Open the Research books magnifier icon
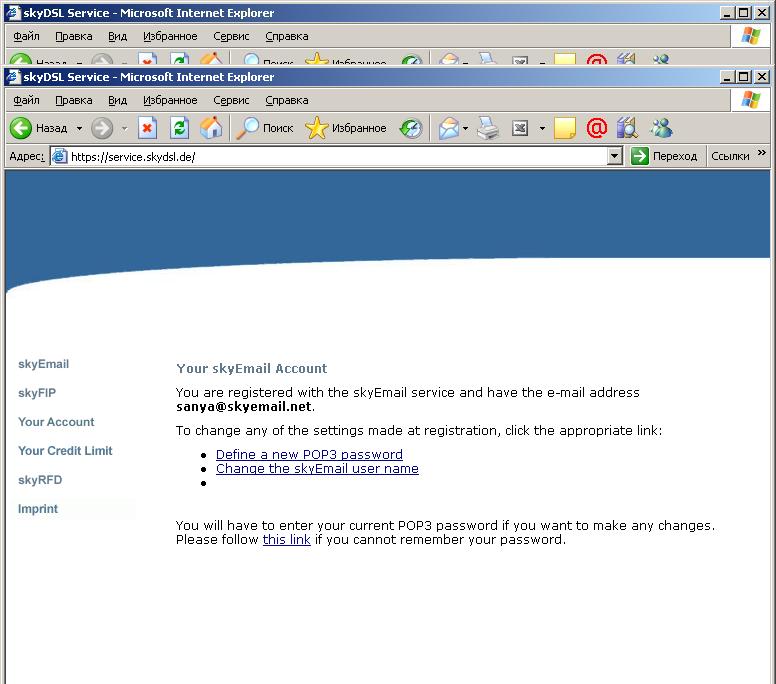 (x=627, y=128)
